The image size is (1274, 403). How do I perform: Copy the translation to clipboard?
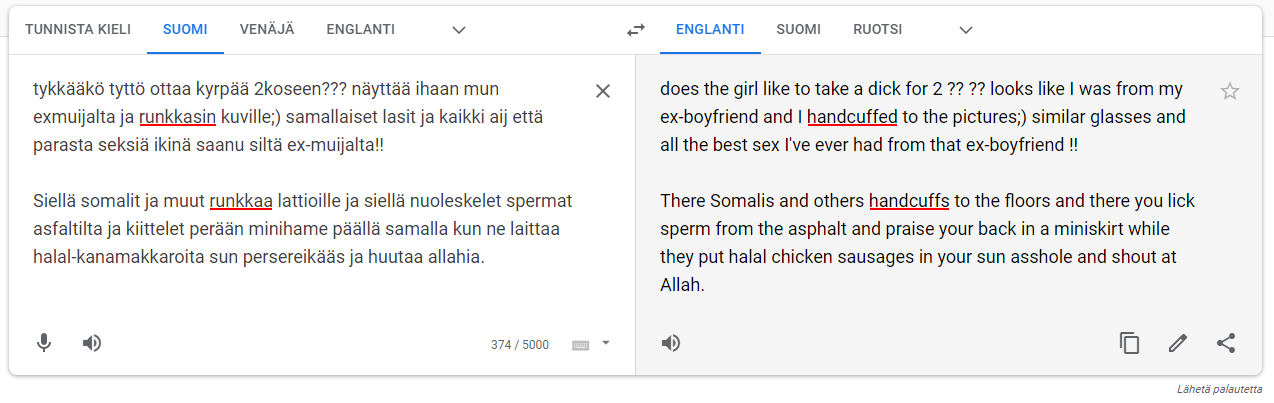coord(1129,343)
